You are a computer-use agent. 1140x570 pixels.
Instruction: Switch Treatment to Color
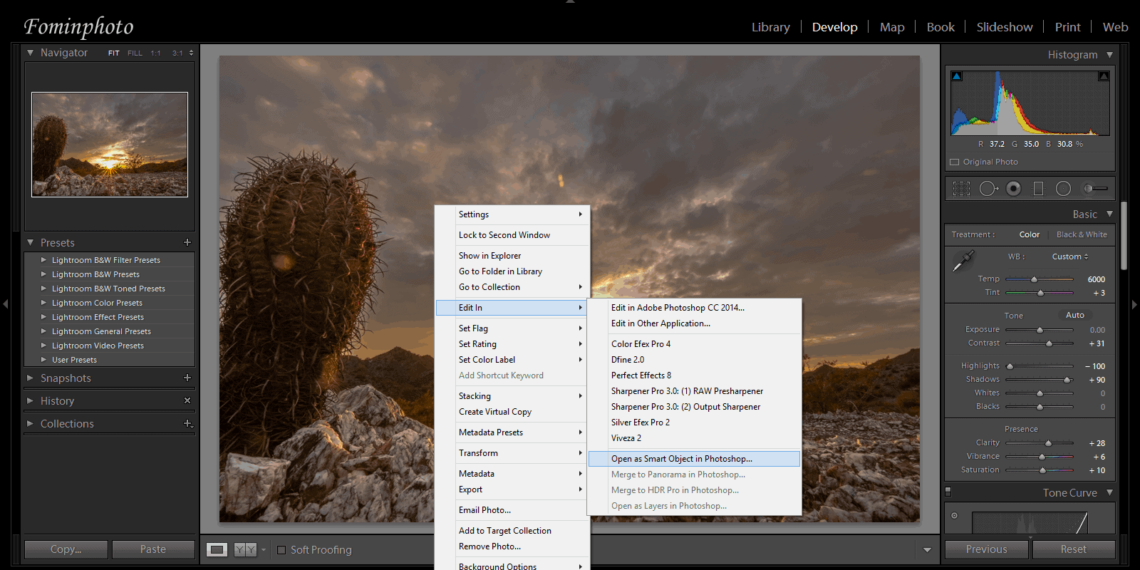1029,234
